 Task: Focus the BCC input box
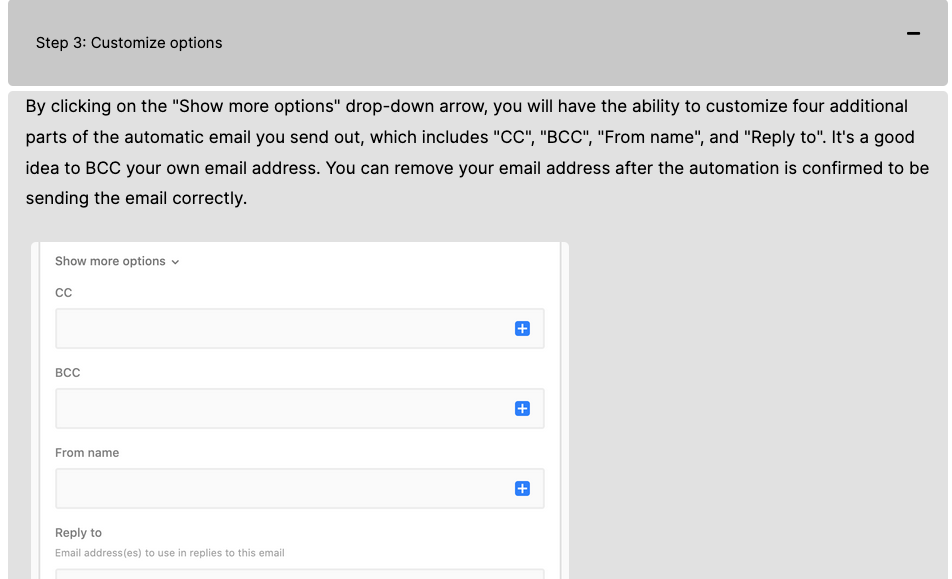(x=299, y=408)
